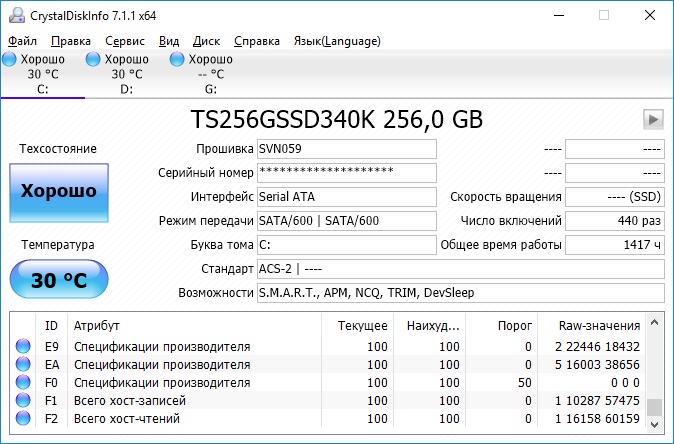Viewport: 674px width, 444px height.
Task: Open the Язык(Language) menu
Action: click(x=337, y=41)
